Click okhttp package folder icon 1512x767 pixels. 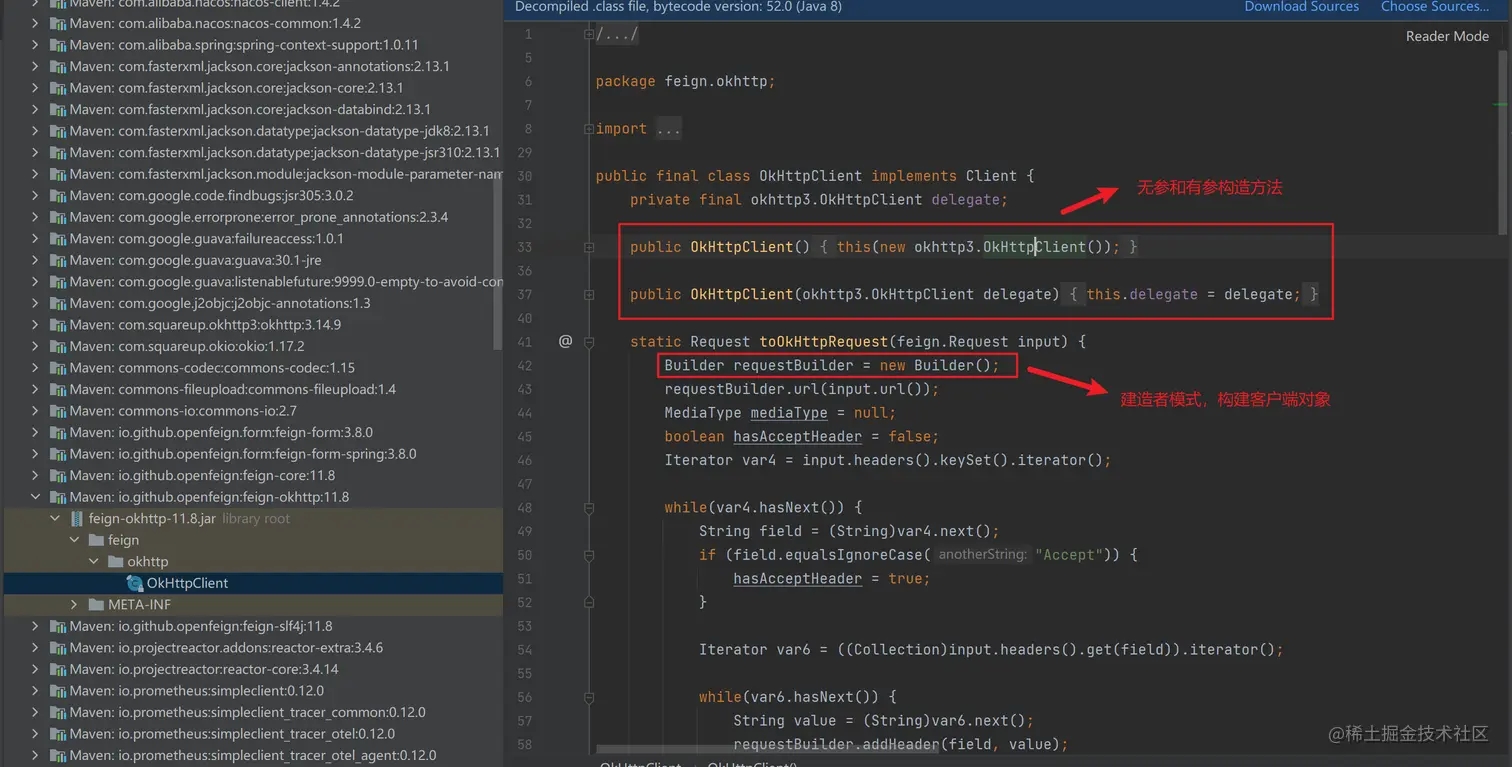(x=116, y=561)
